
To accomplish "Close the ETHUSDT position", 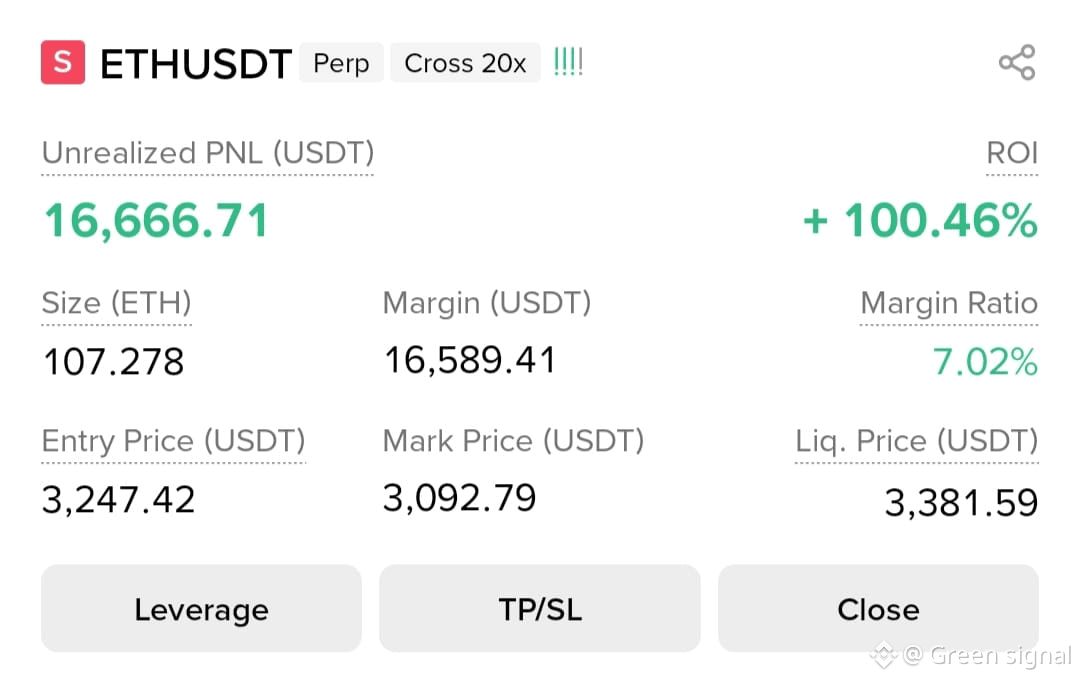I will click(878, 608).
